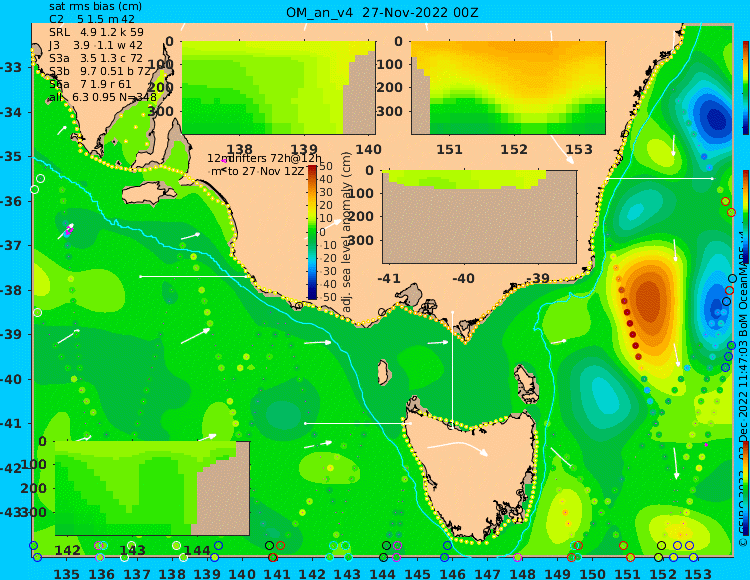
Task: Select the 'C2 5 1.5 m 42' stats row
Action: (92, 20)
